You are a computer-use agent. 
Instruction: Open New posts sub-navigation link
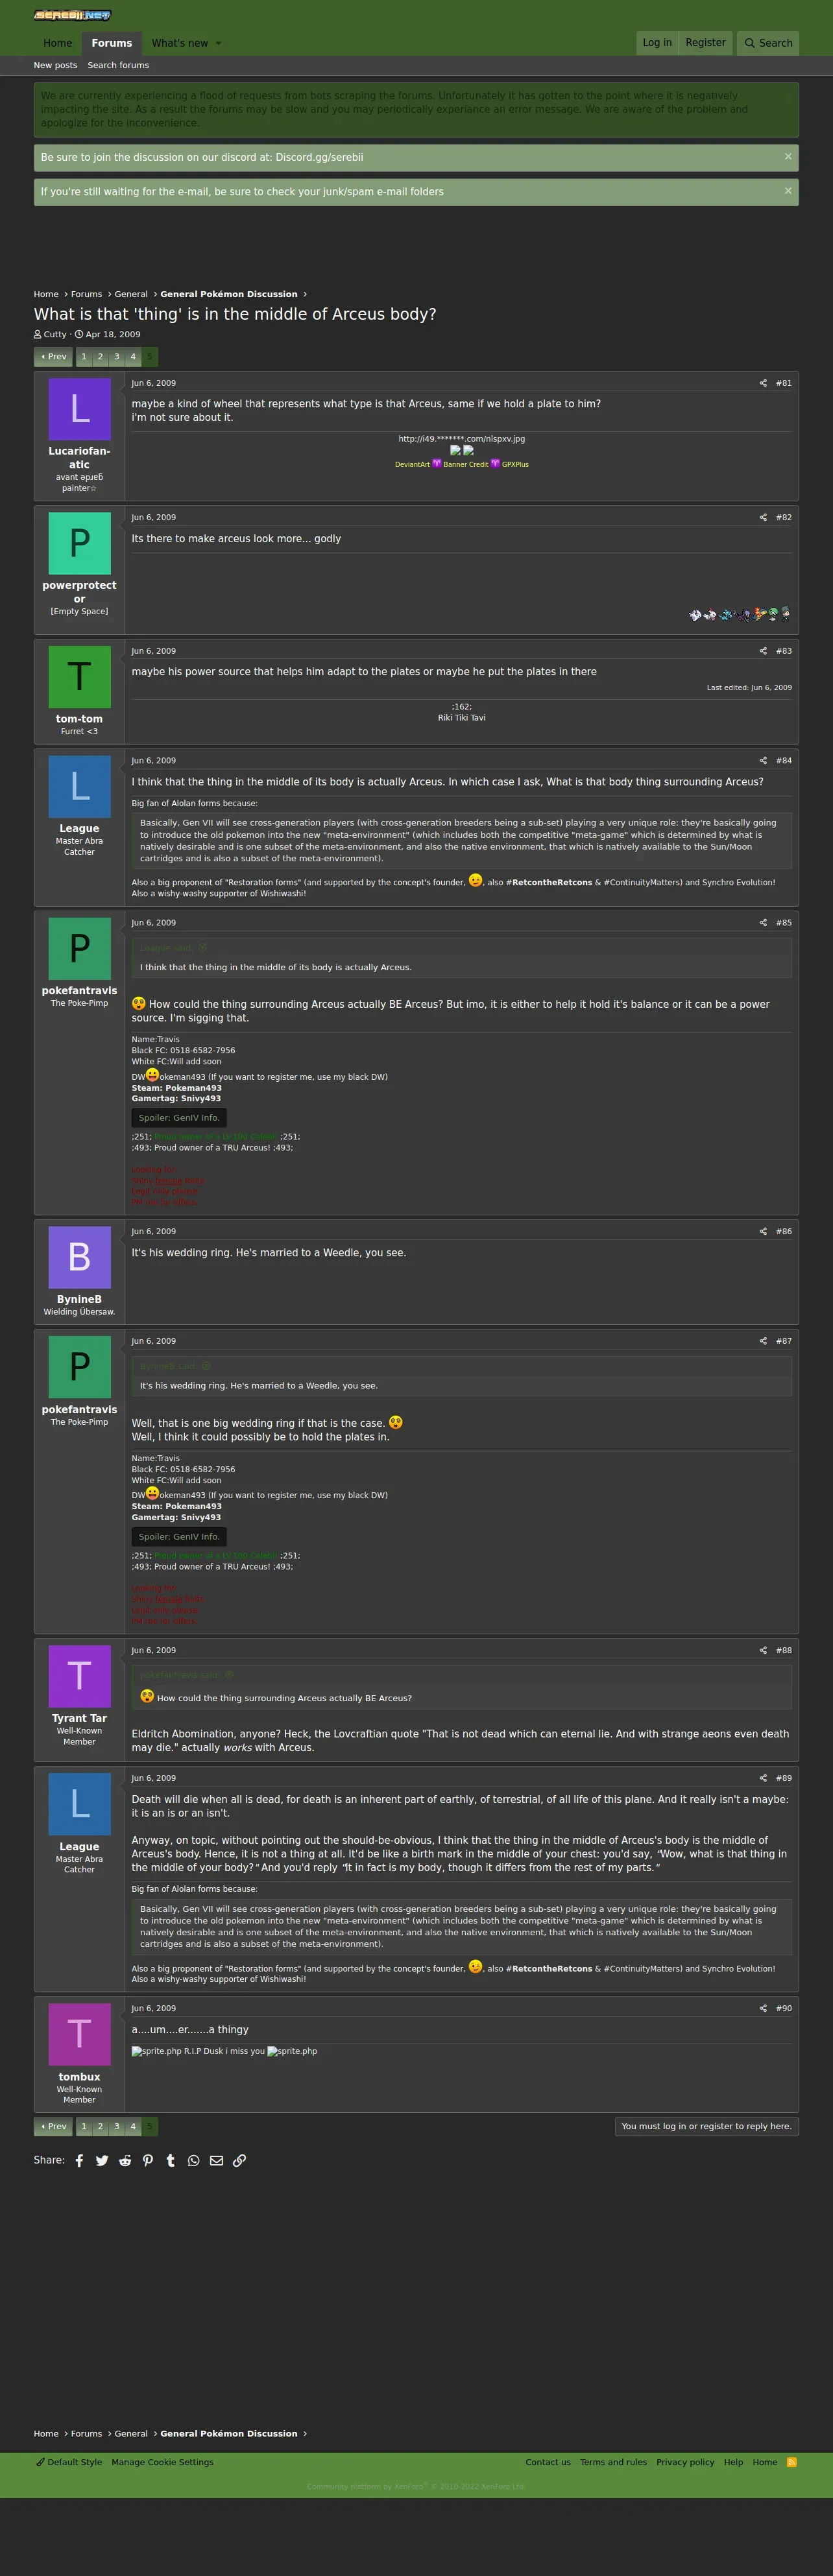pos(55,65)
